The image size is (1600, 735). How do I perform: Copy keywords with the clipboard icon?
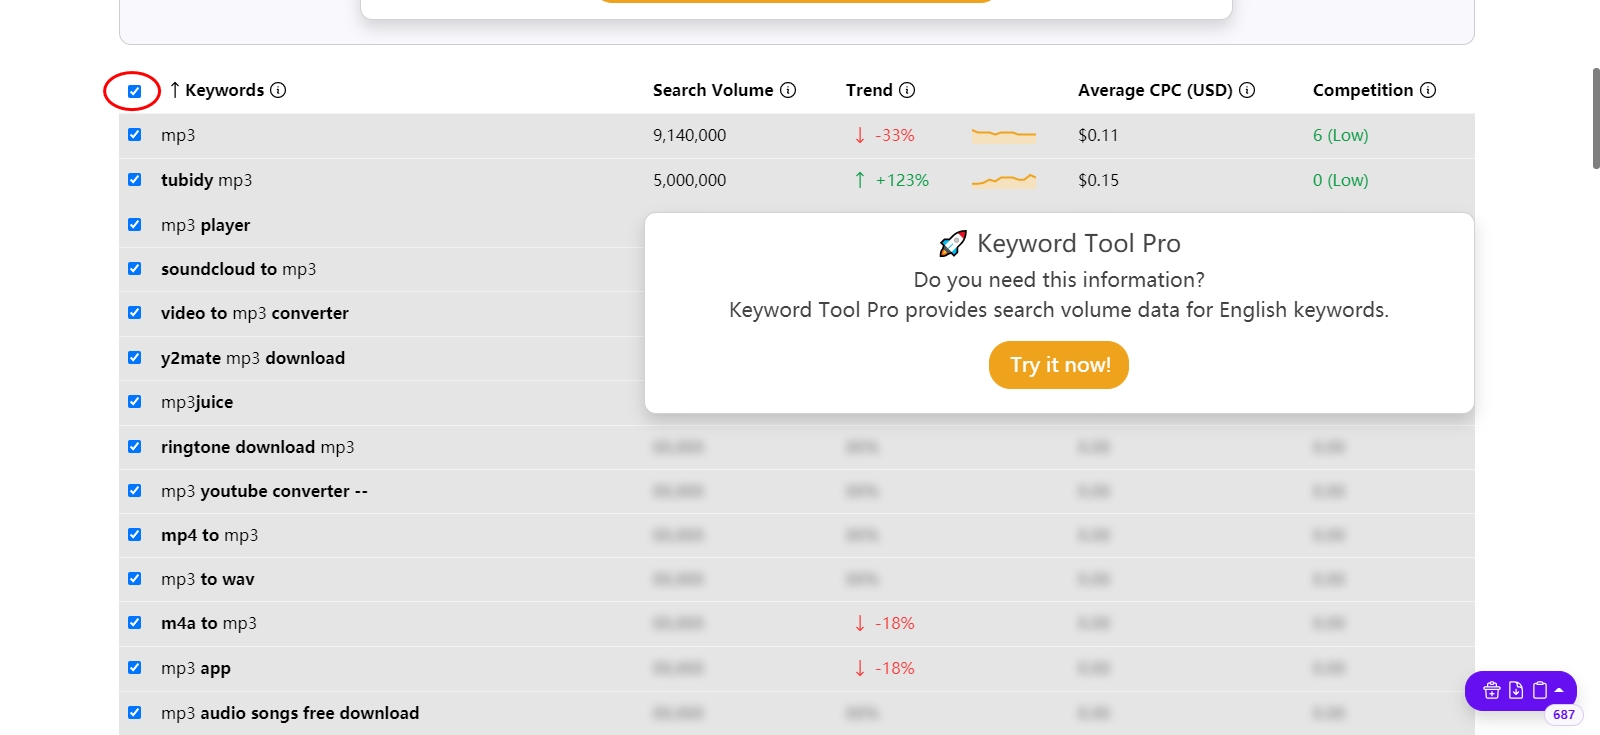point(1540,690)
